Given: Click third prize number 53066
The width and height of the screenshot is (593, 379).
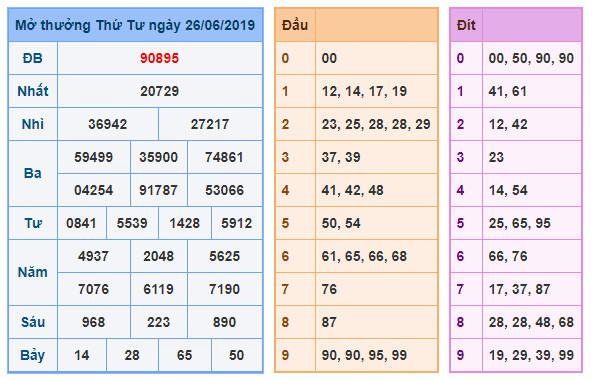Looking at the screenshot, I should [224, 190].
